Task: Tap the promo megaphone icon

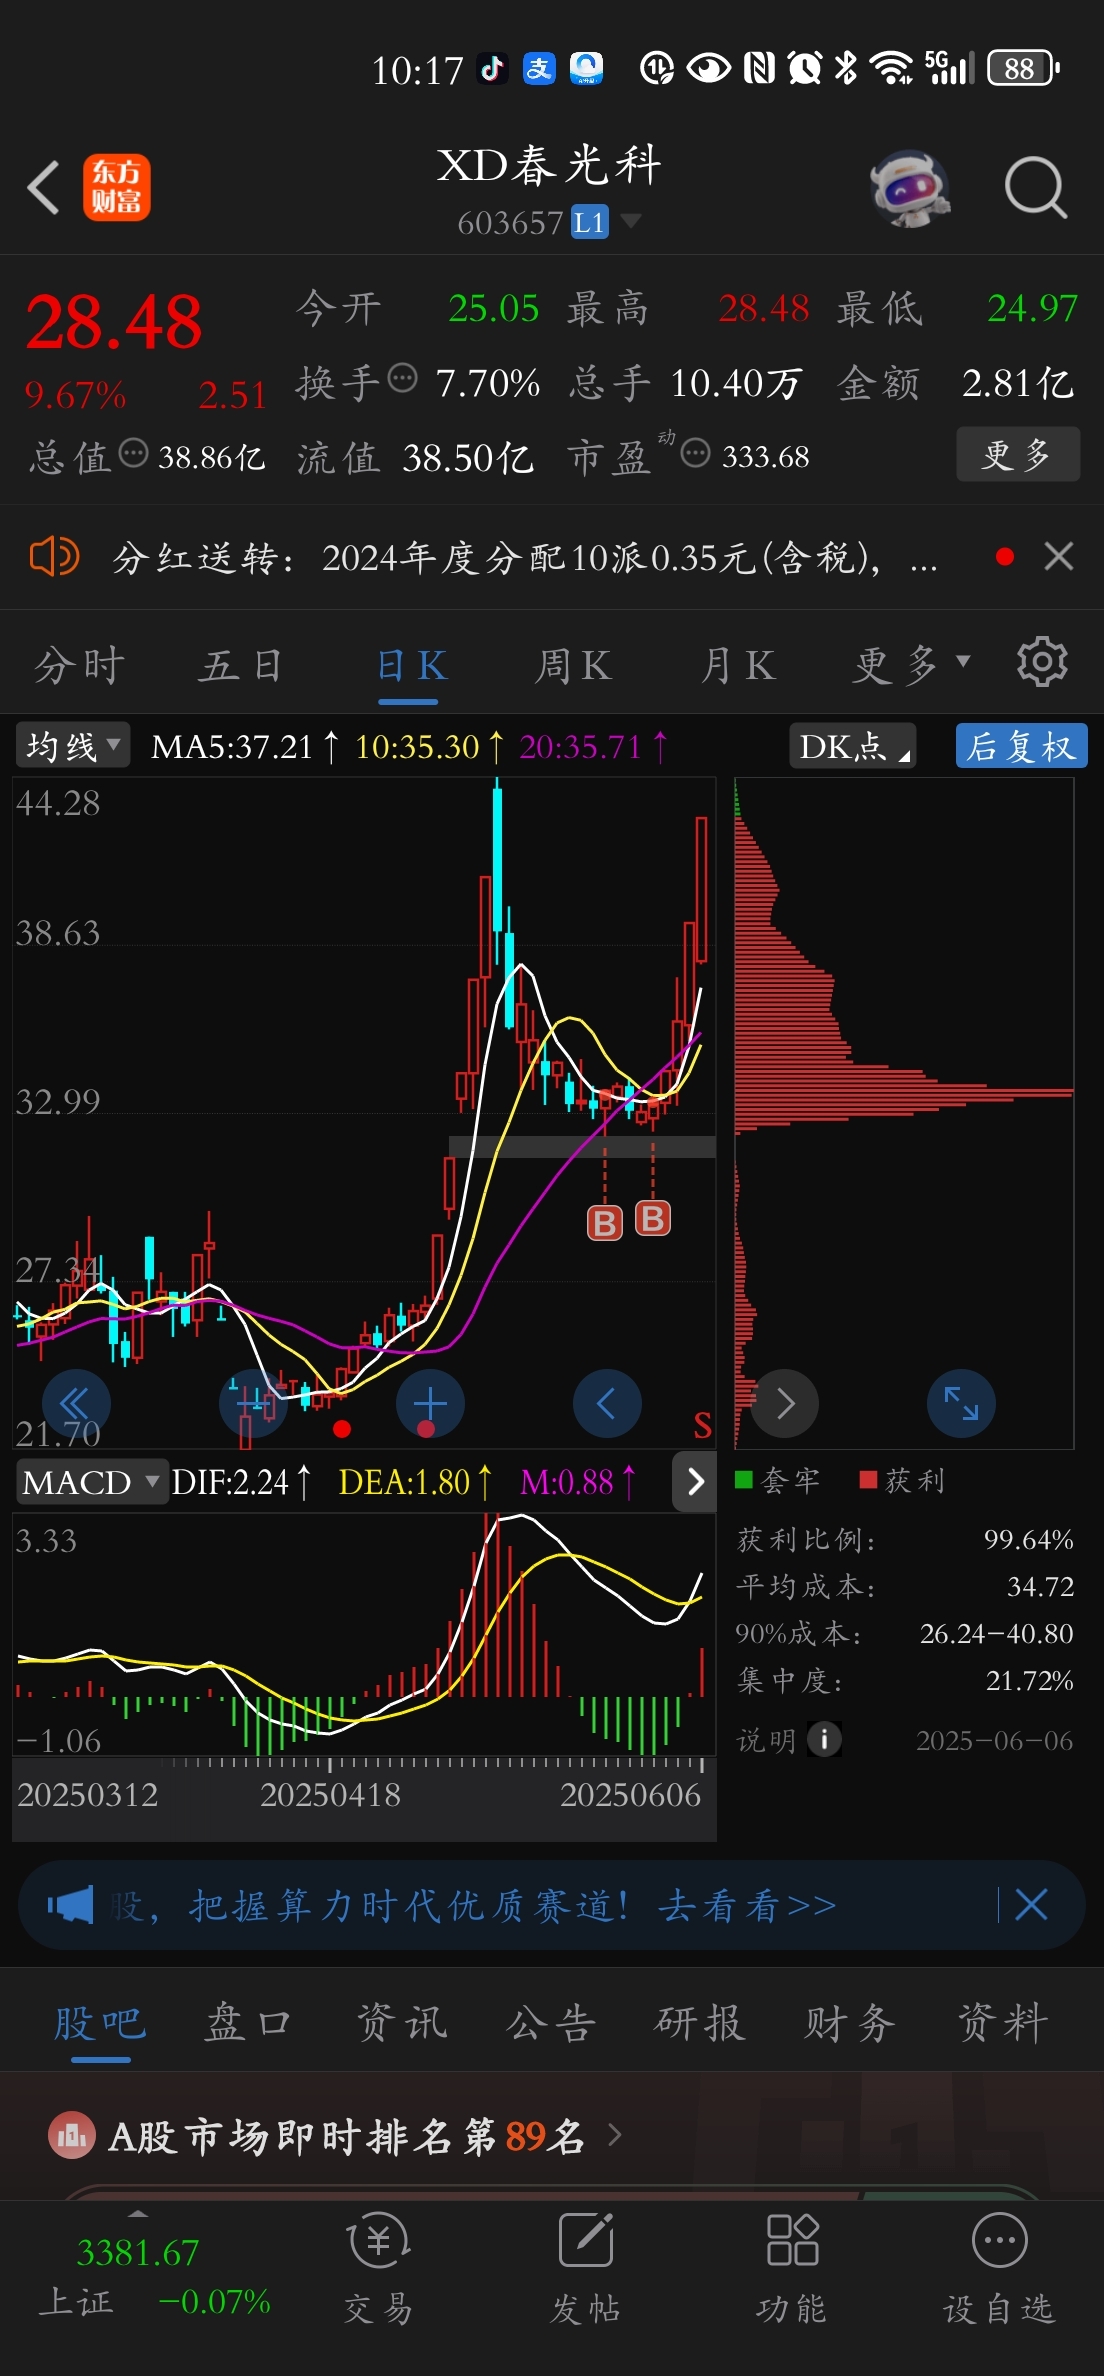Action: pyautogui.click(x=70, y=1905)
